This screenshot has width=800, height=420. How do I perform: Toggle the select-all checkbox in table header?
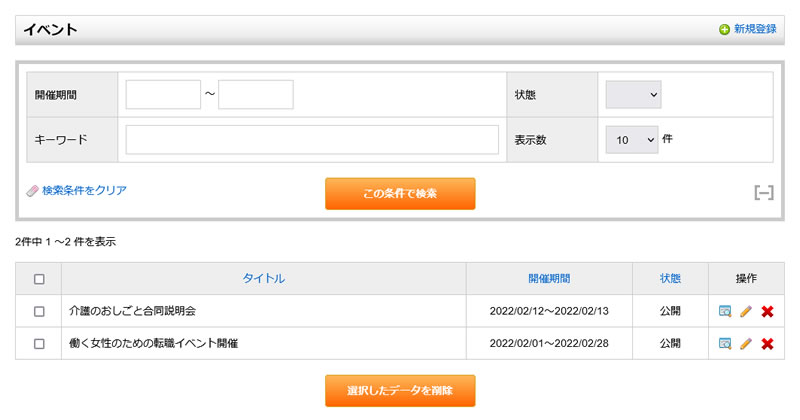pos(39,279)
